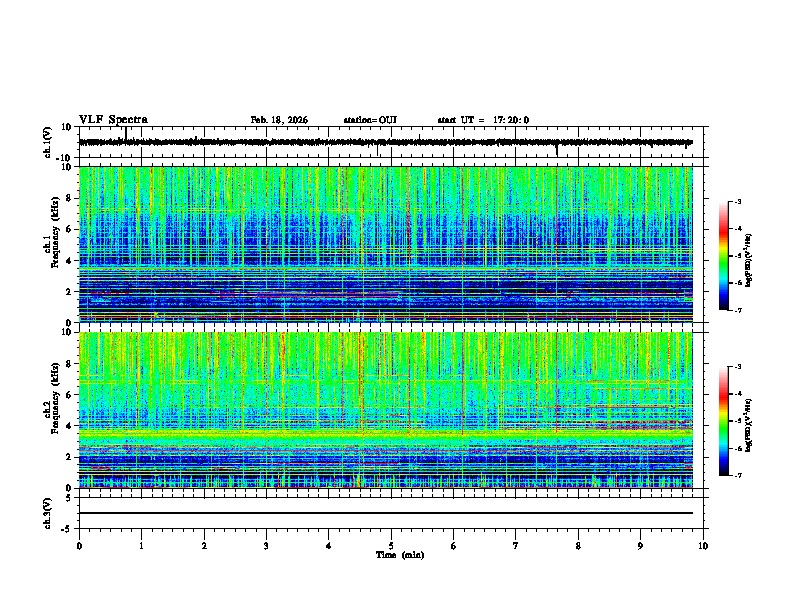Click time axis tick label 9
Screen dimensions: 792x612
[640, 546]
